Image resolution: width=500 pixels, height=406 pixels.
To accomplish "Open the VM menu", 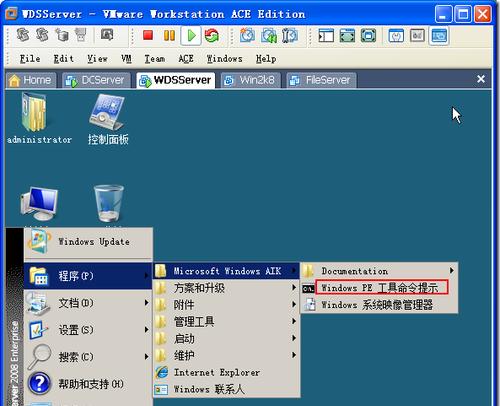I will [x=126, y=59].
